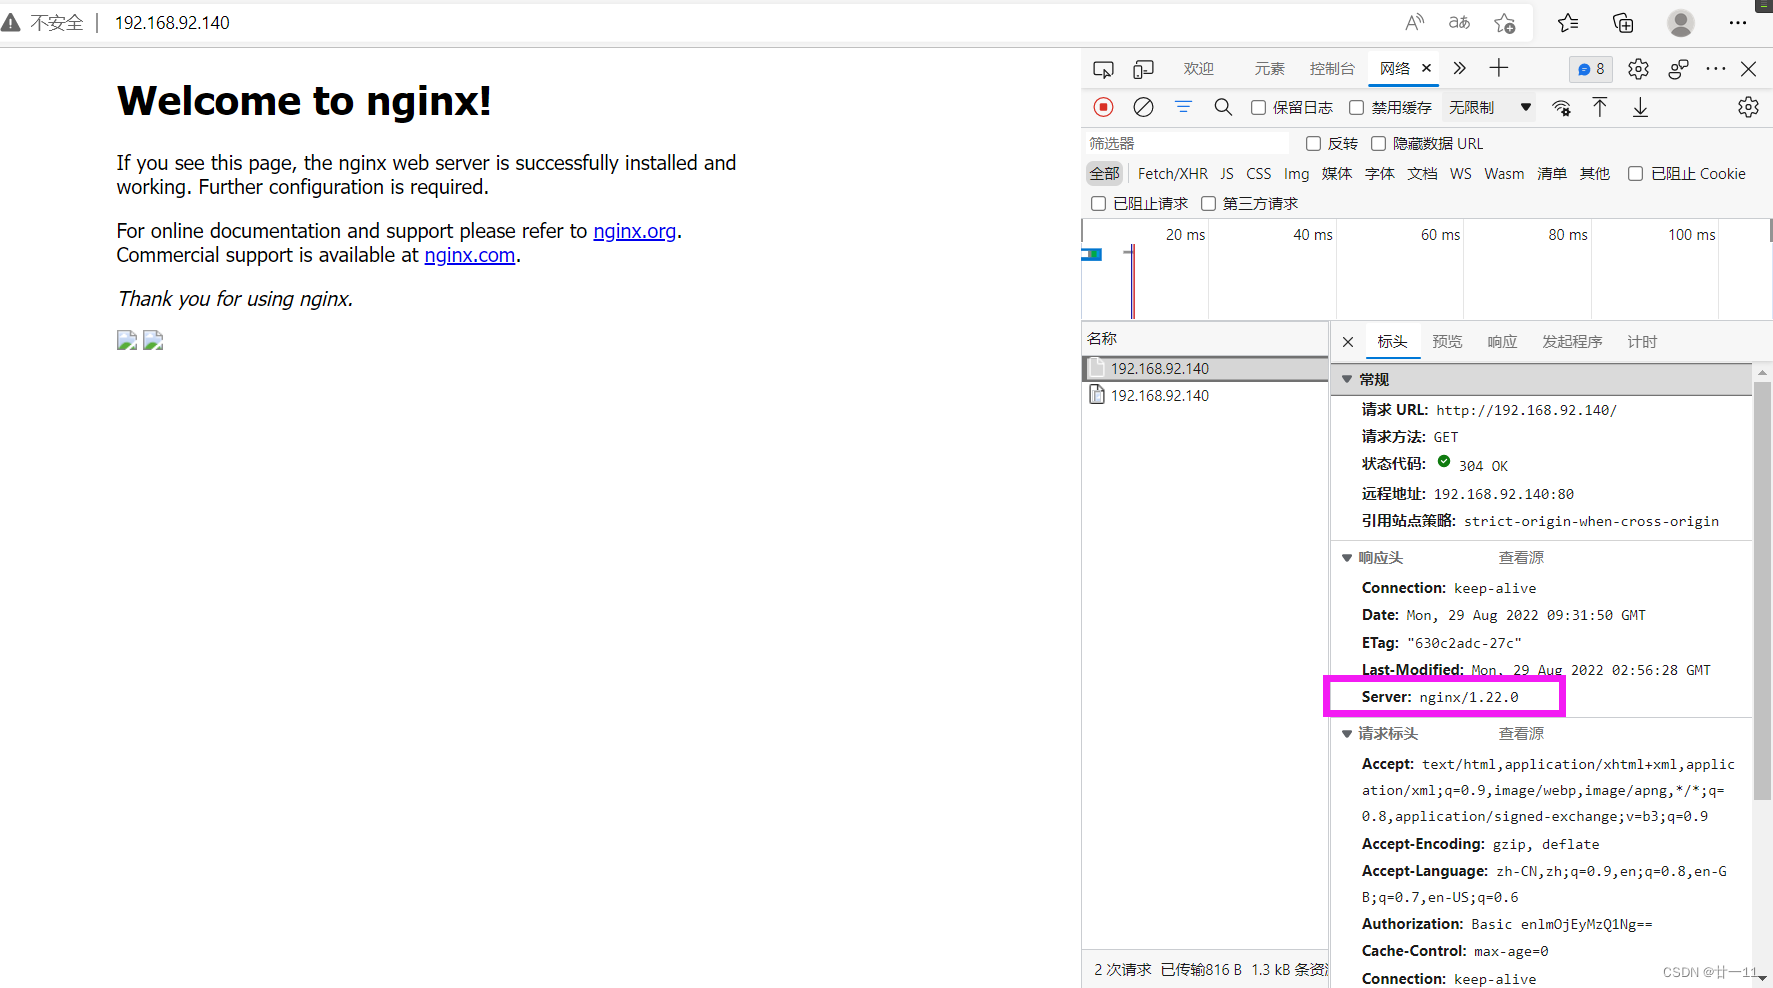Click the translate icon in address bar
This screenshot has width=1773, height=988.
pos(1459,22)
